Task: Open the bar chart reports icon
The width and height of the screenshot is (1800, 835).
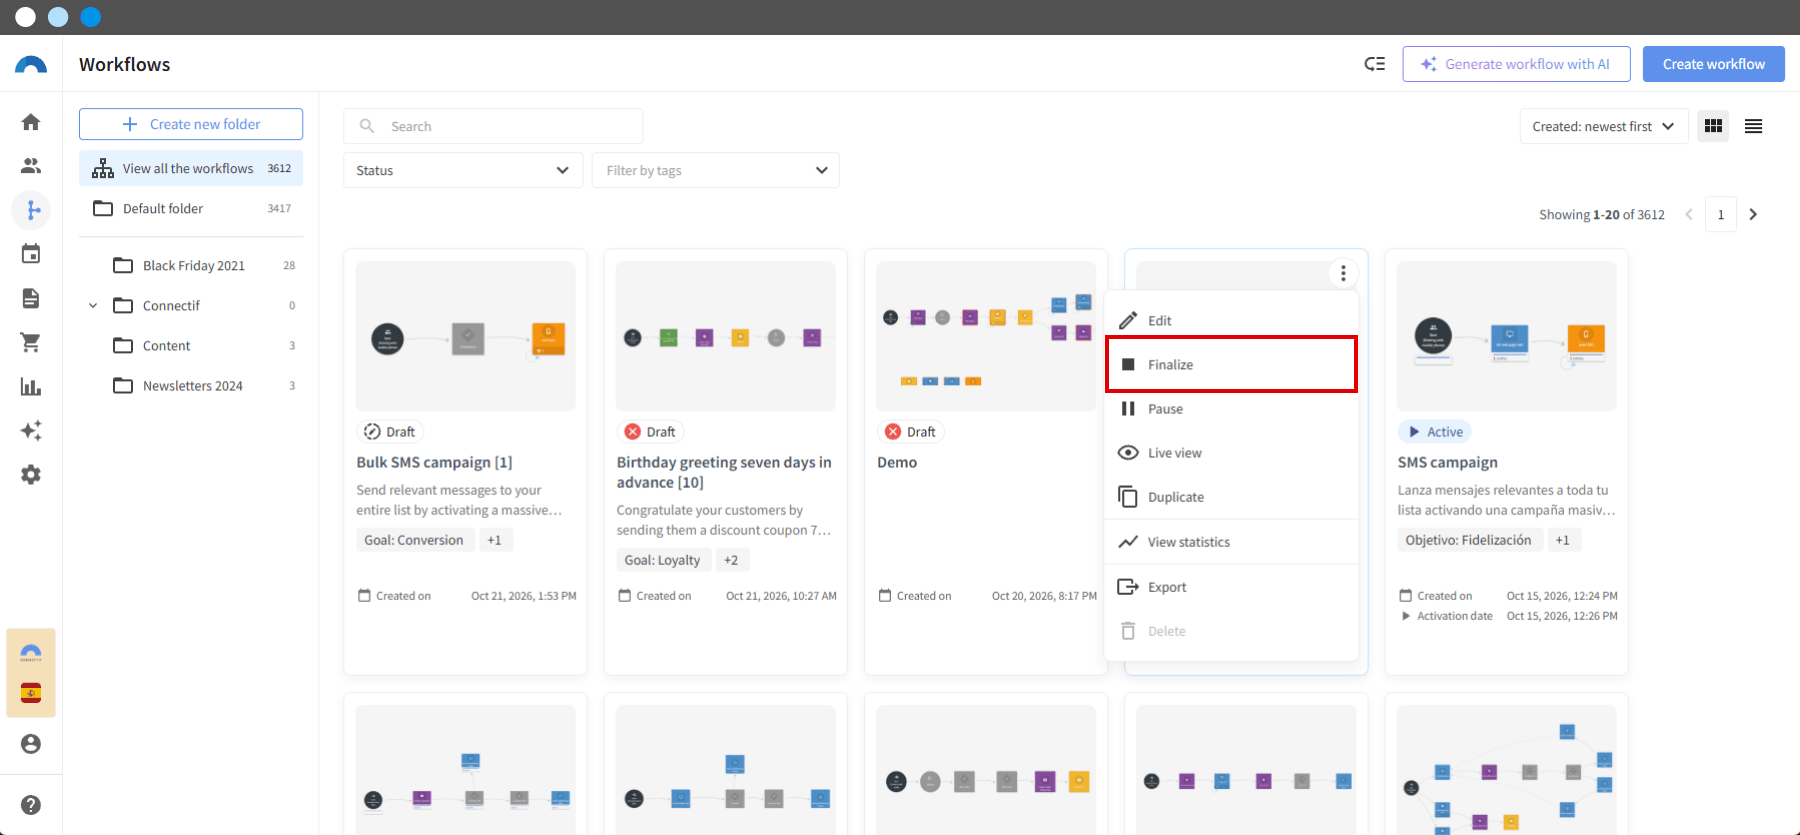Action: 31,386
